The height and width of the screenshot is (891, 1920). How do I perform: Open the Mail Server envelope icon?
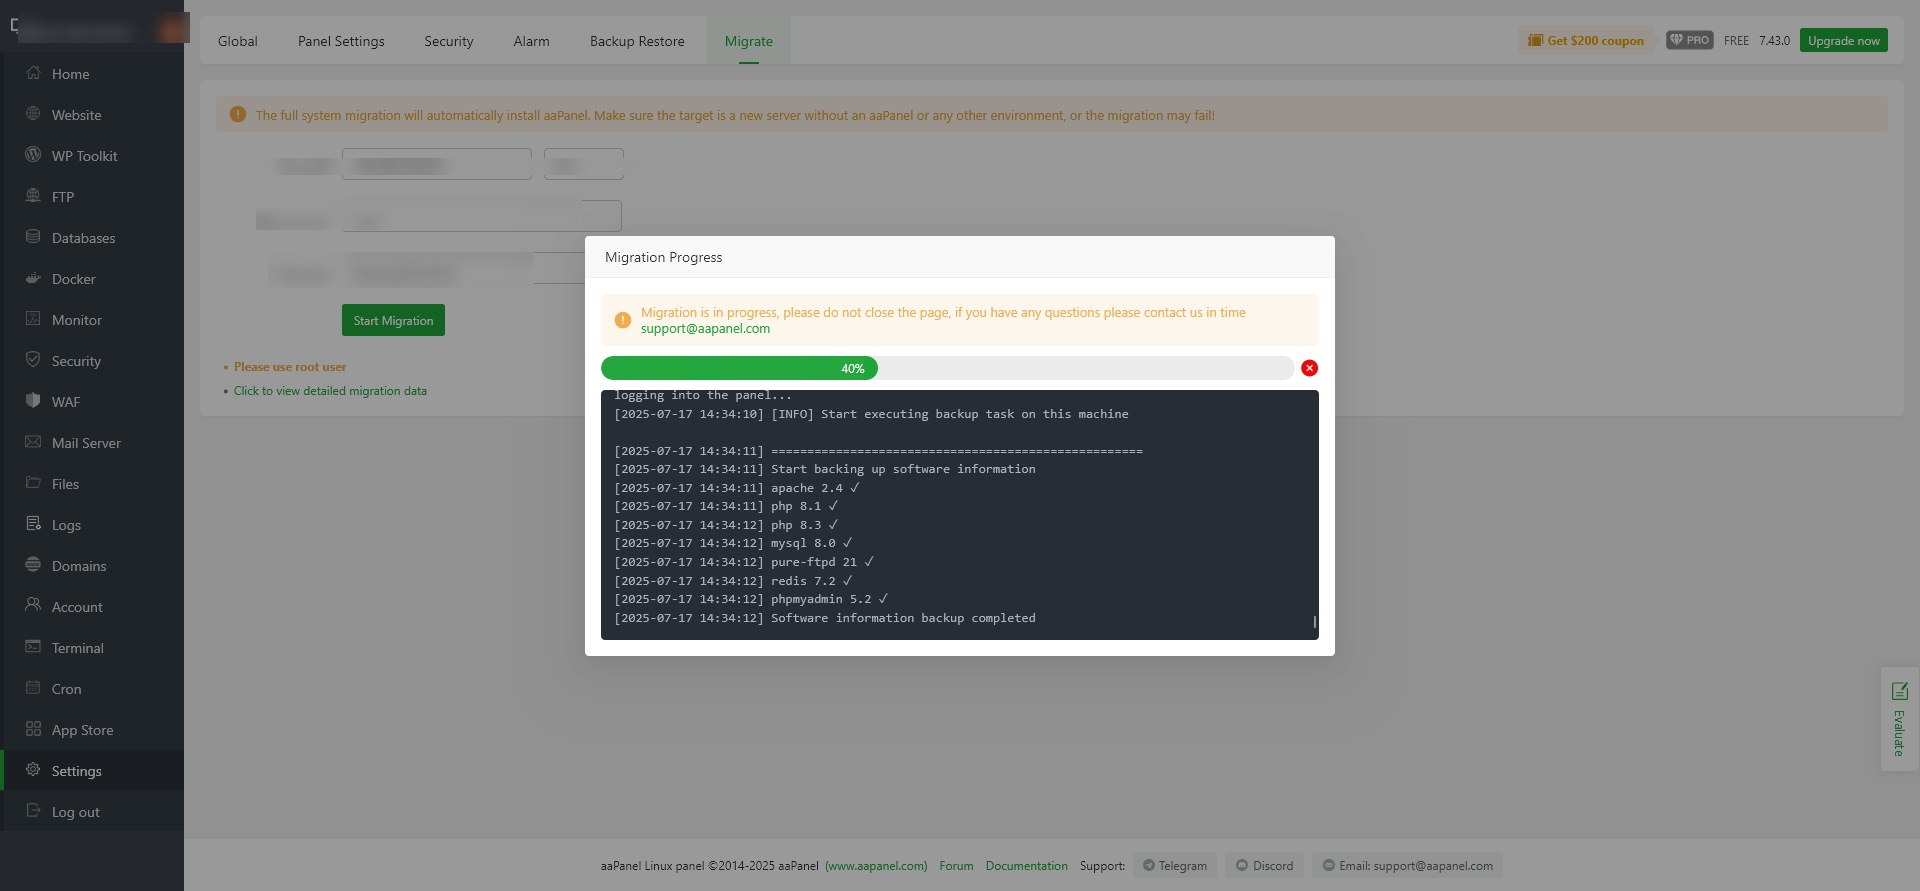(33, 442)
